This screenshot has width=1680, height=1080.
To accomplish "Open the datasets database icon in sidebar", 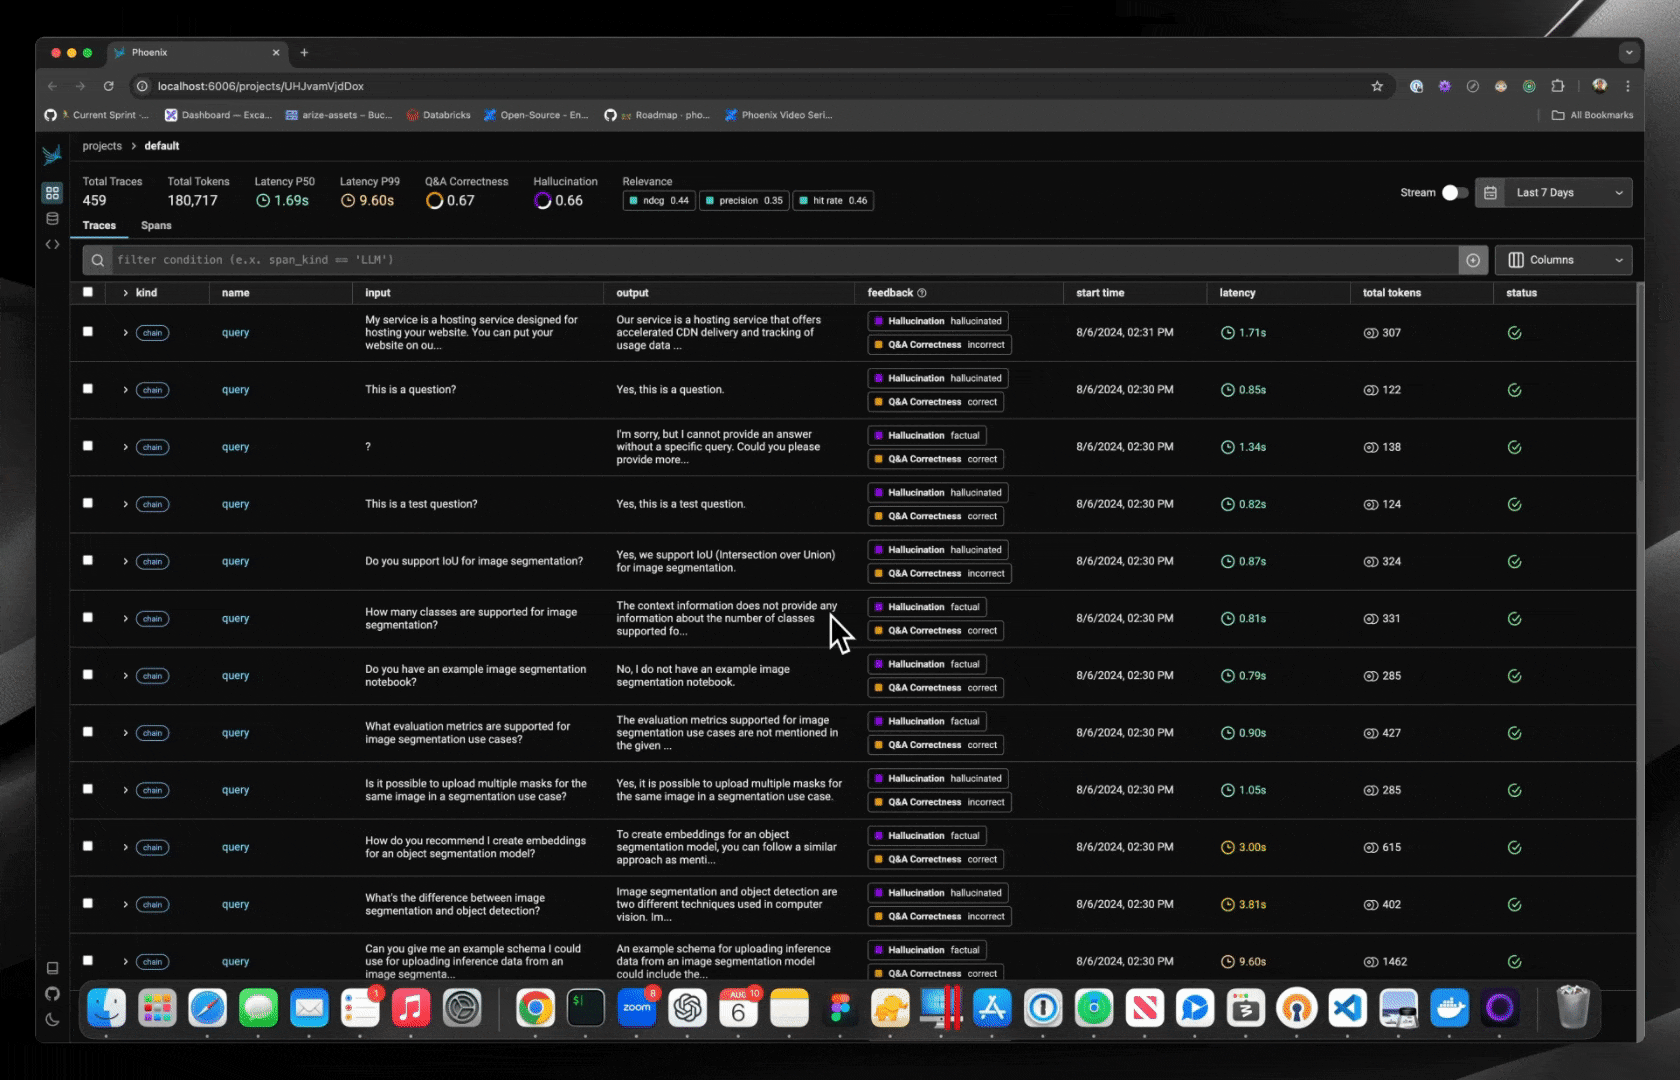I will (x=52, y=219).
